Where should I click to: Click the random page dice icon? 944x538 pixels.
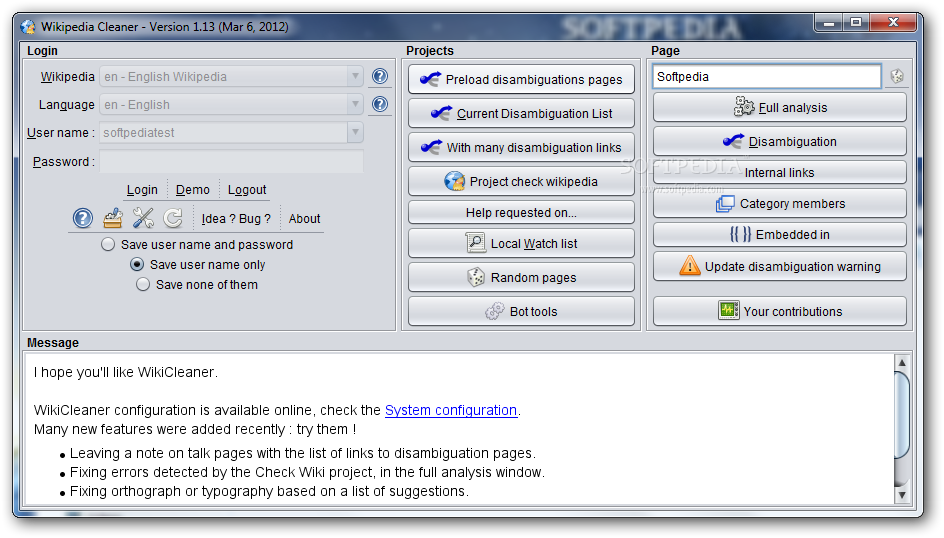pos(897,76)
